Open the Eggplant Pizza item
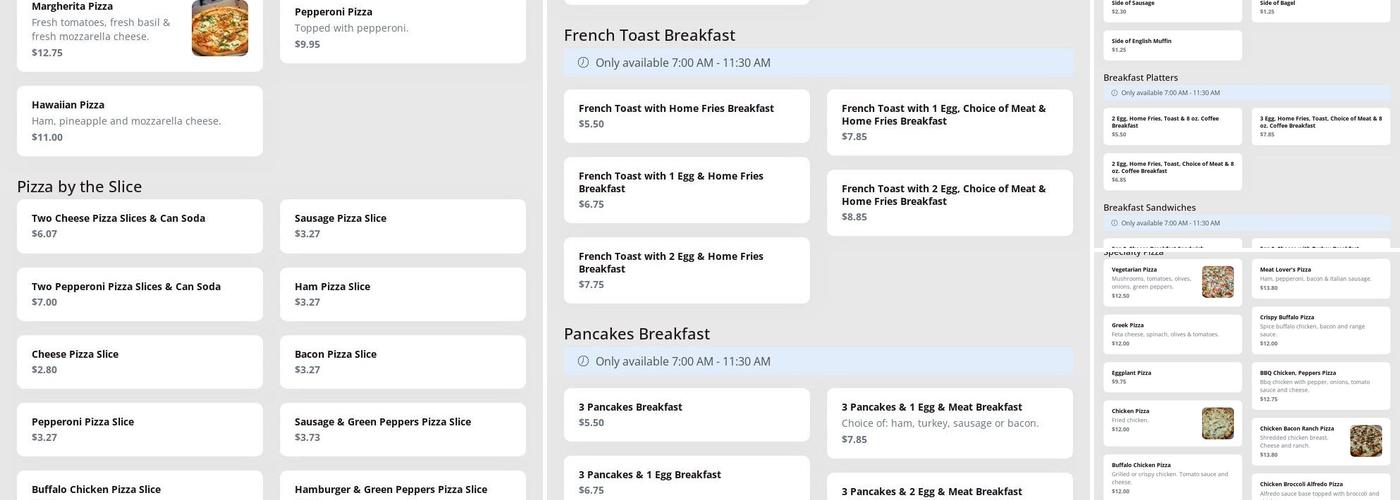This screenshot has height=500, width=1400. pos(1172,377)
